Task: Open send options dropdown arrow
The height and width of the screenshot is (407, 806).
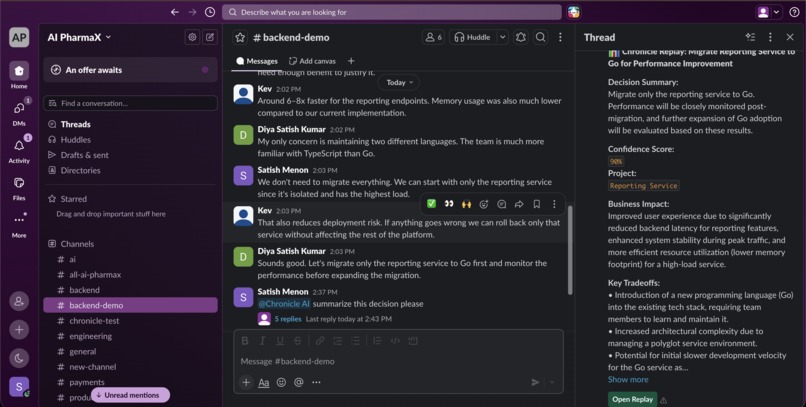Action: tap(552, 382)
